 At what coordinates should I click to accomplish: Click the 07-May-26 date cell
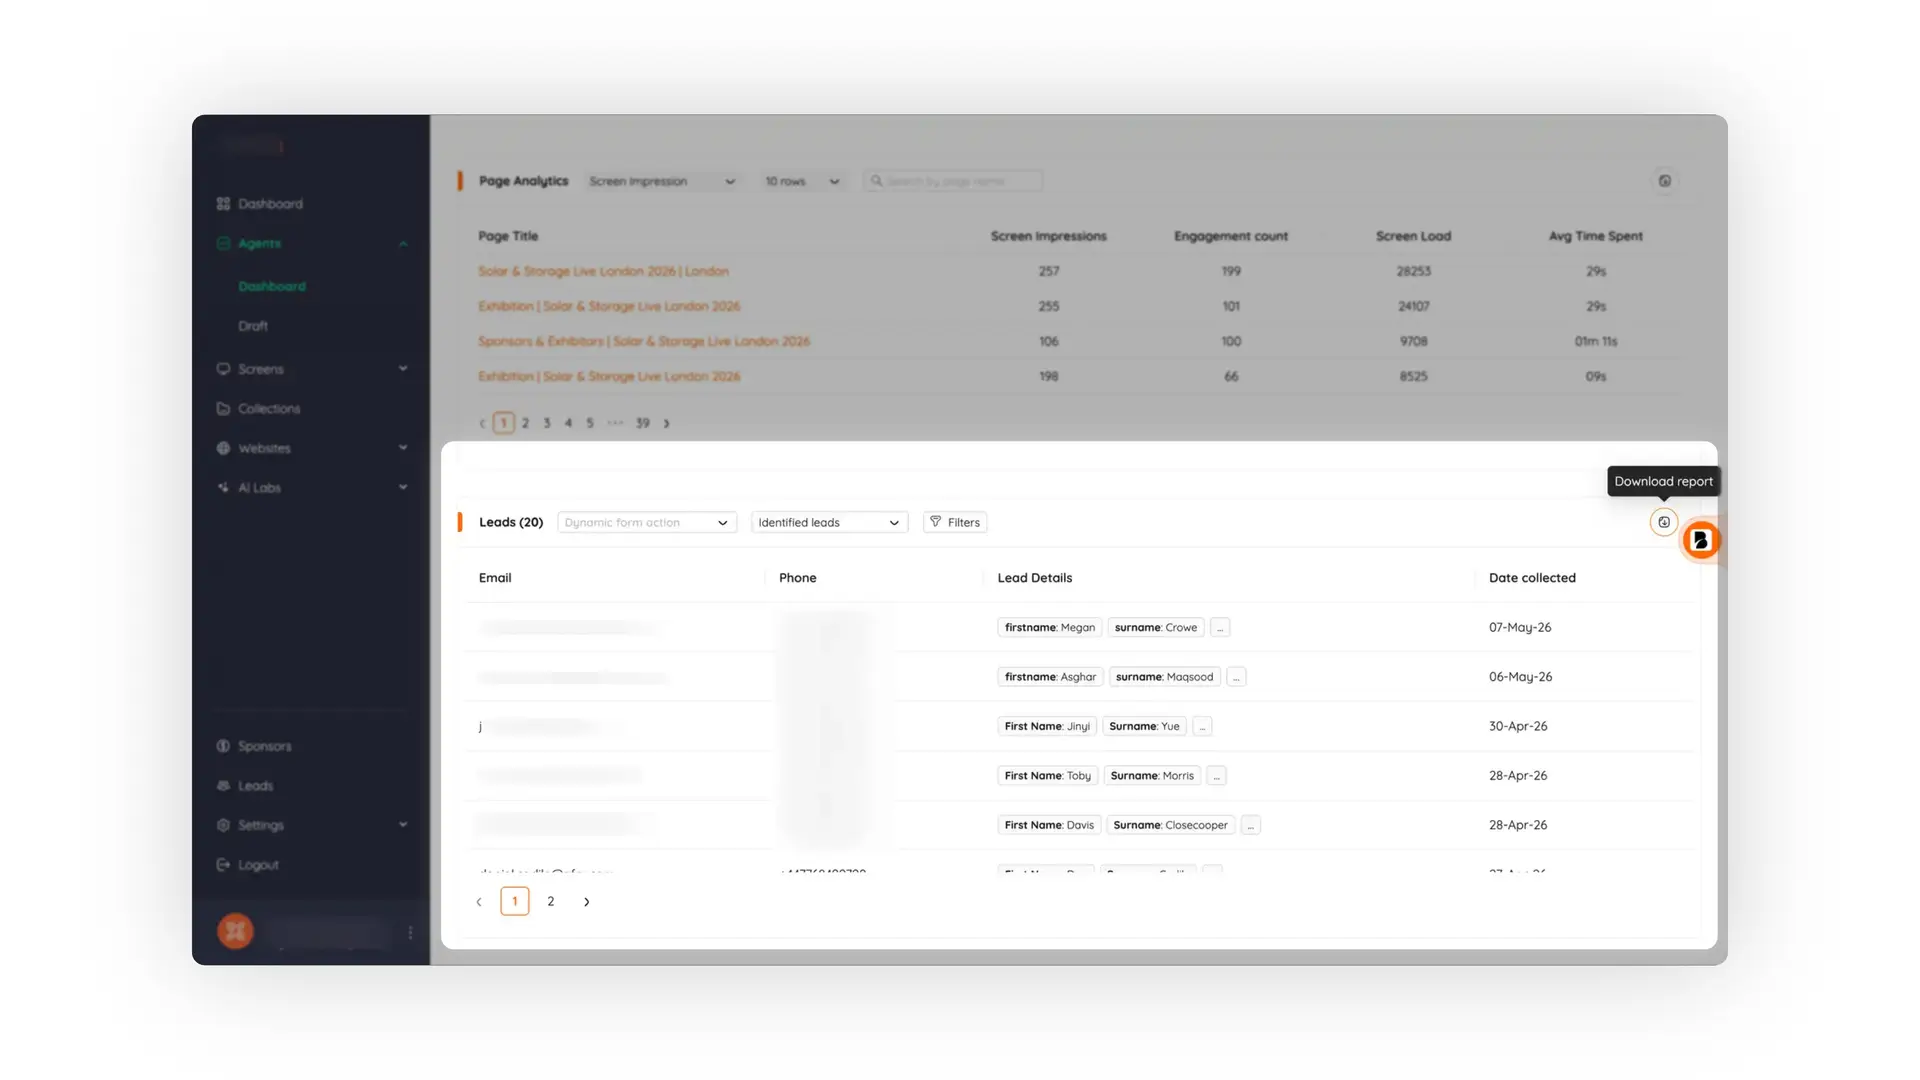pos(1520,628)
